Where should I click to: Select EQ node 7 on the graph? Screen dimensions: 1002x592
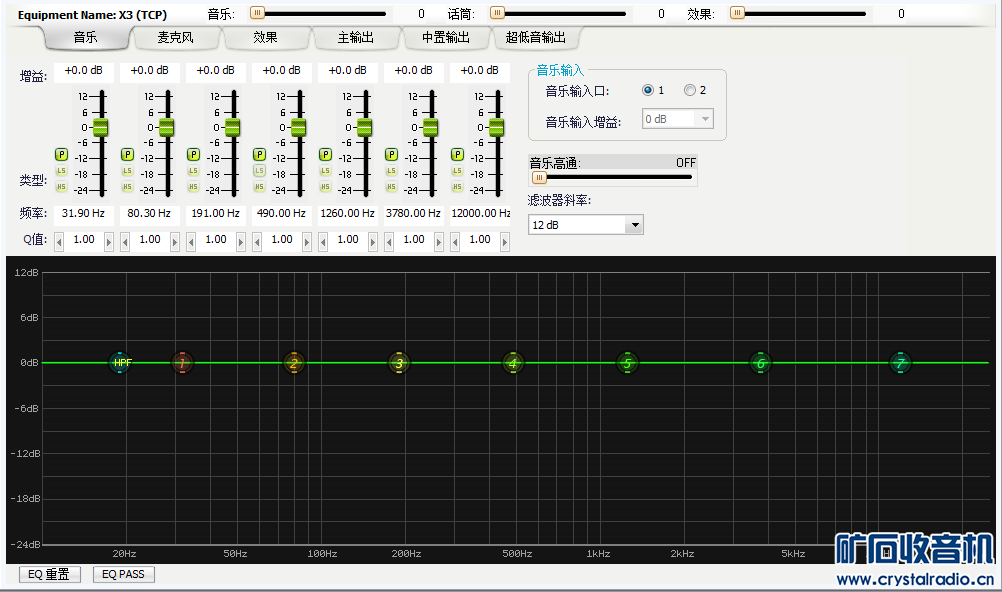click(900, 363)
